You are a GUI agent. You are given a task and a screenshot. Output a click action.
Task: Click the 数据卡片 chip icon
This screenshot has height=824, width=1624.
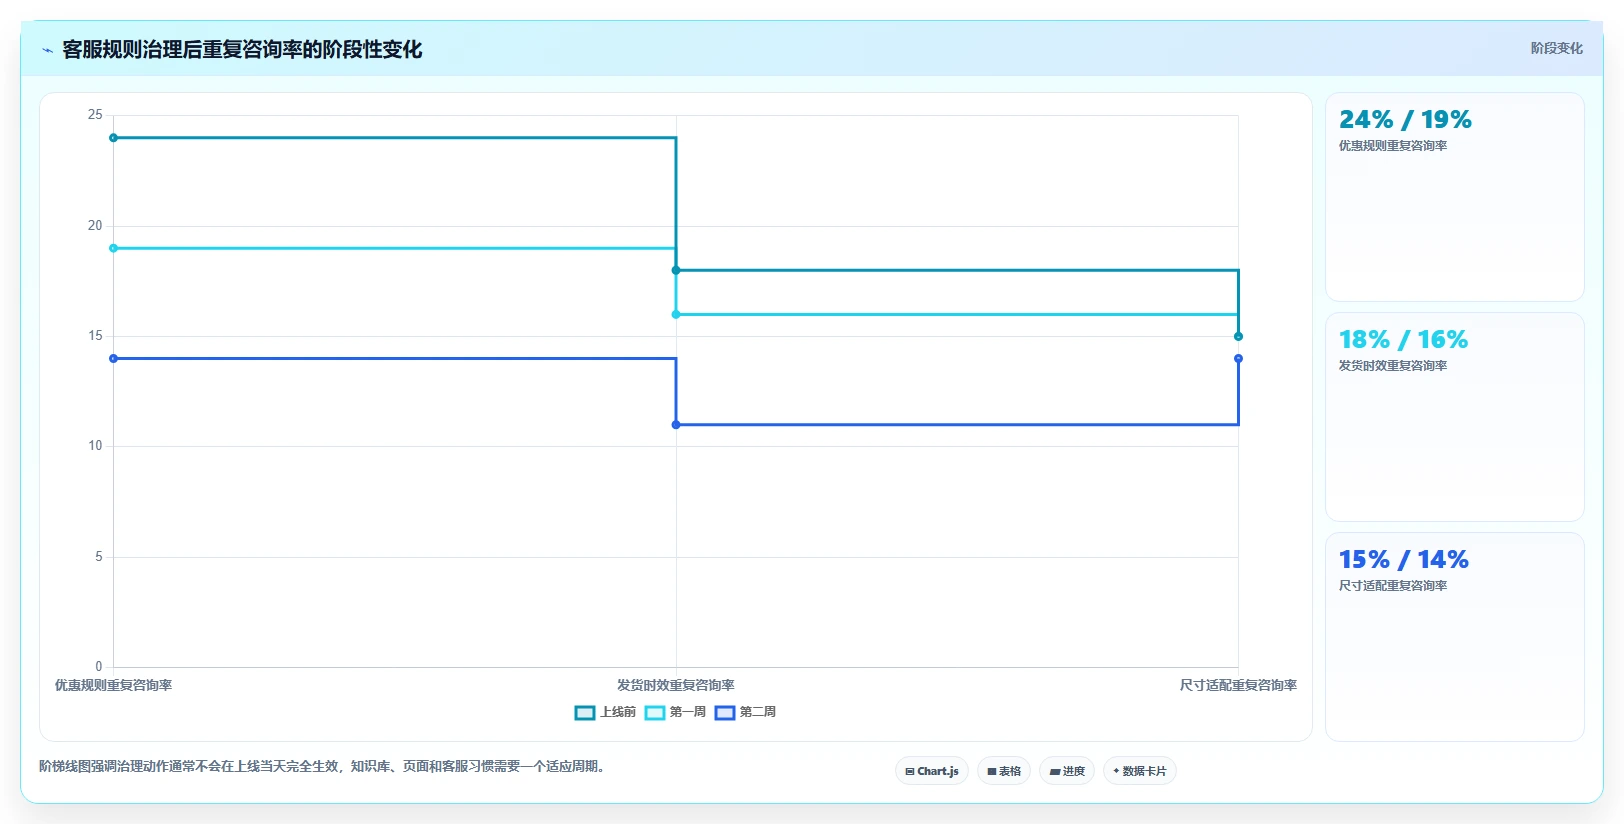click(x=1116, y=771)
